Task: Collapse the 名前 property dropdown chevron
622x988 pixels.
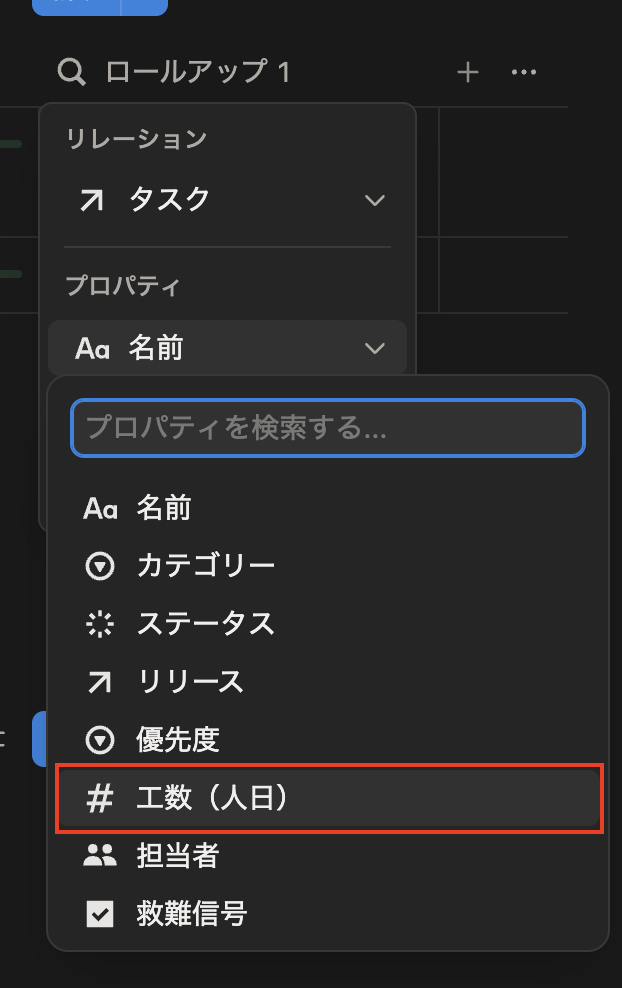Action: pyautogui.click(x=375, y=348)
